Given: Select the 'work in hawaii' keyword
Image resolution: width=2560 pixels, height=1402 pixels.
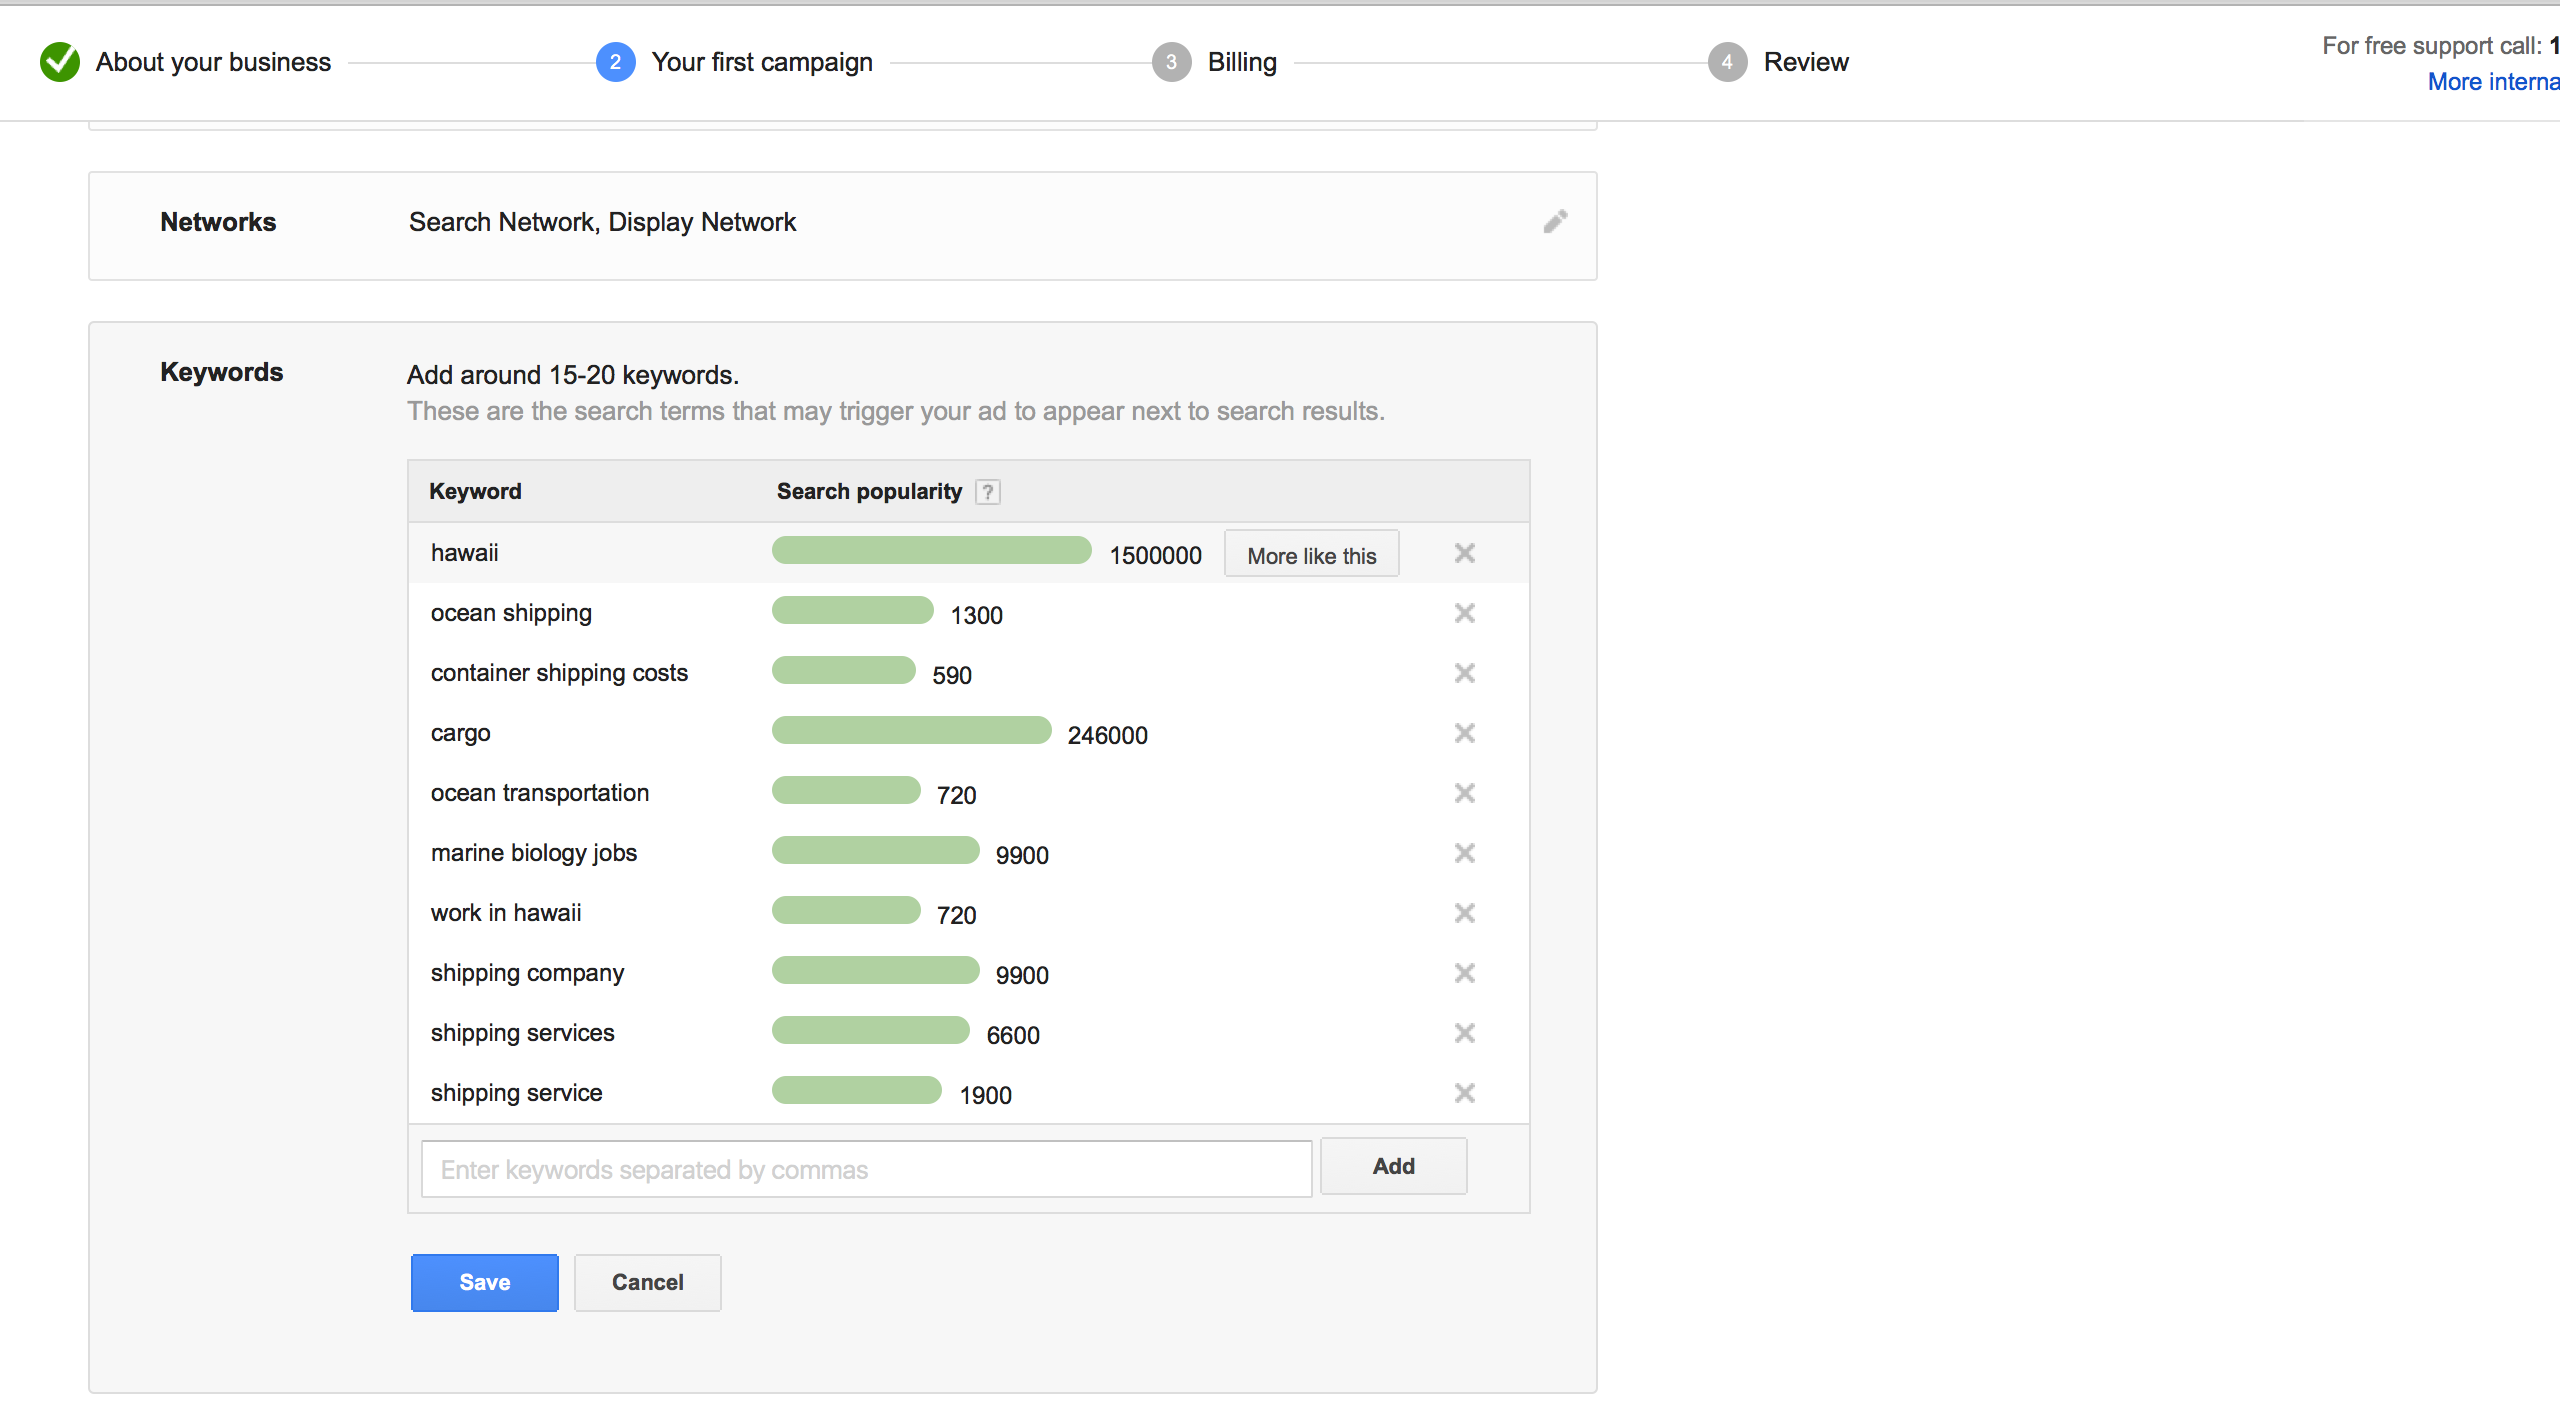Looking at the screenshot, I should (506, 913).
